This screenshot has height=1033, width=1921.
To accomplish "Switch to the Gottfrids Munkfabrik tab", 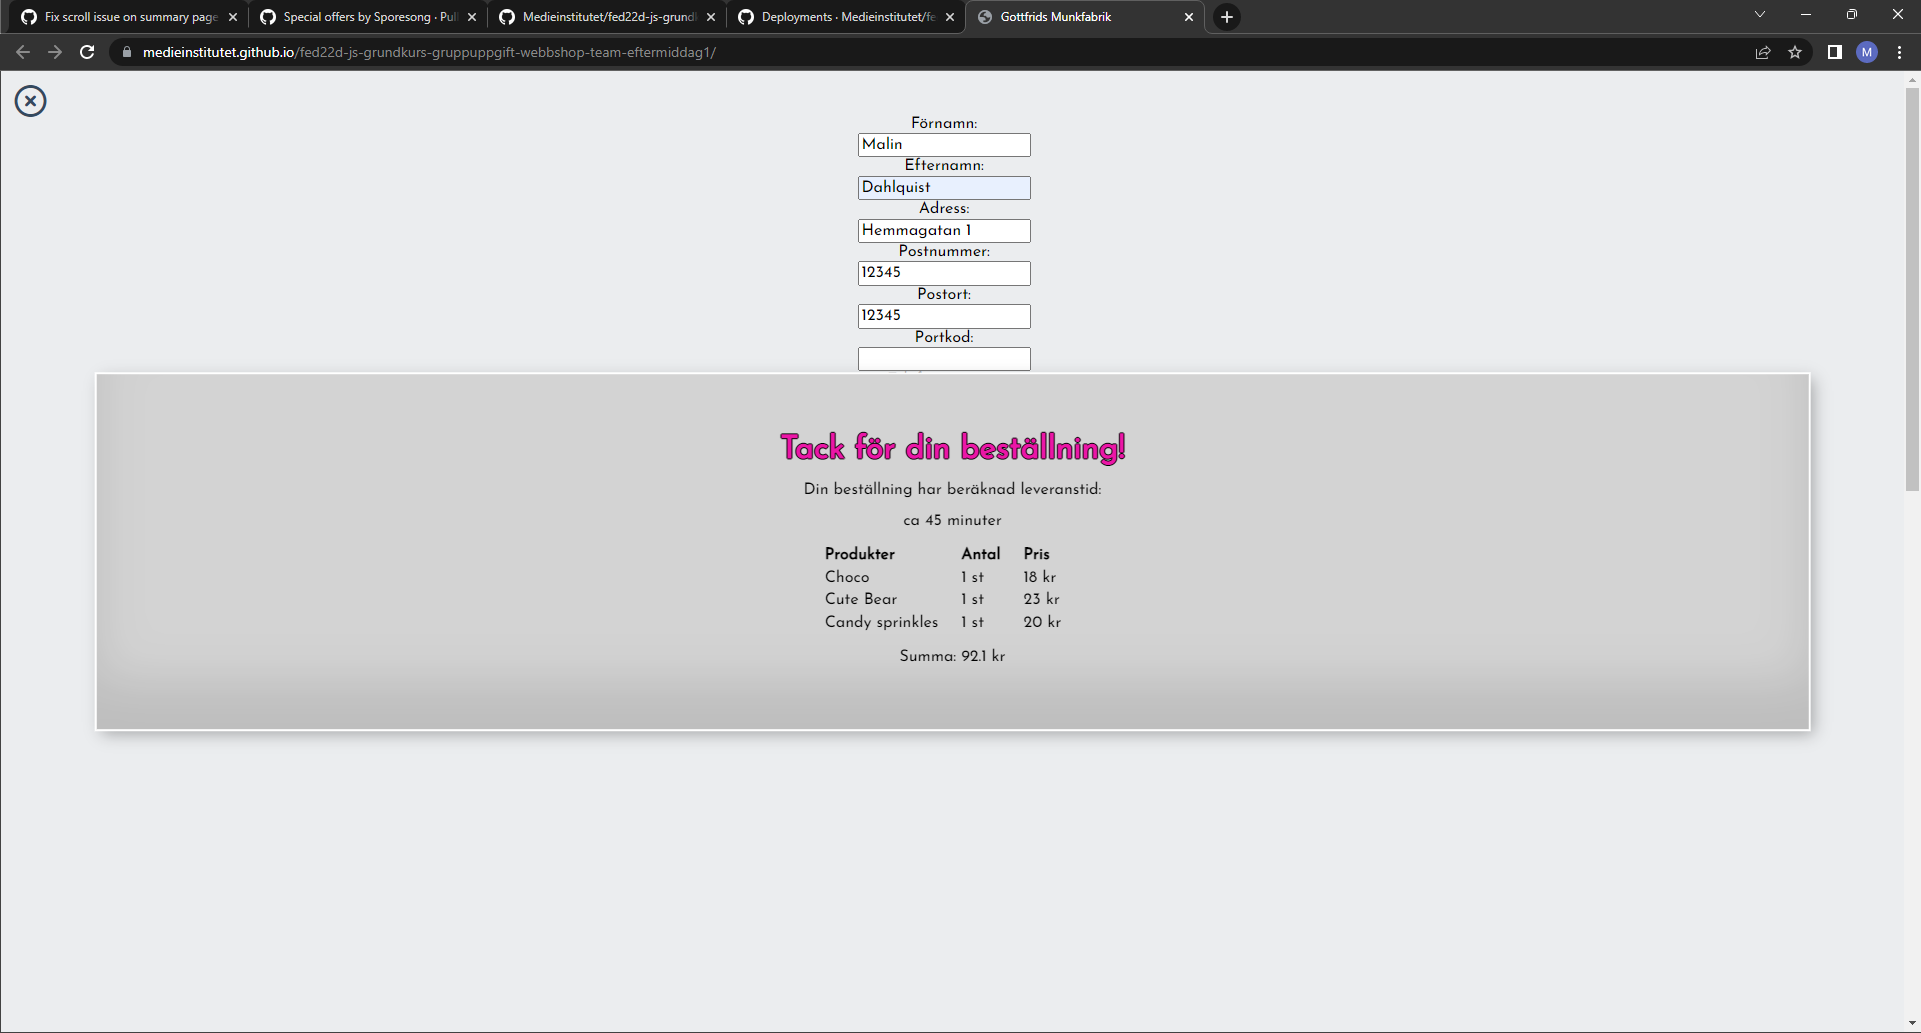I will point(1060,16).
